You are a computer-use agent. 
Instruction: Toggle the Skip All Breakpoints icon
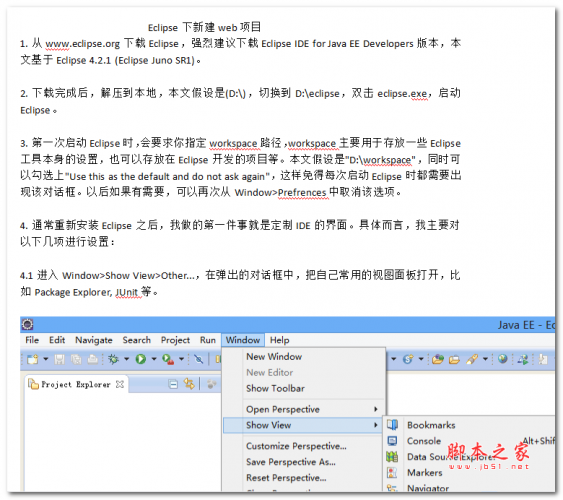tap(199, 359)
